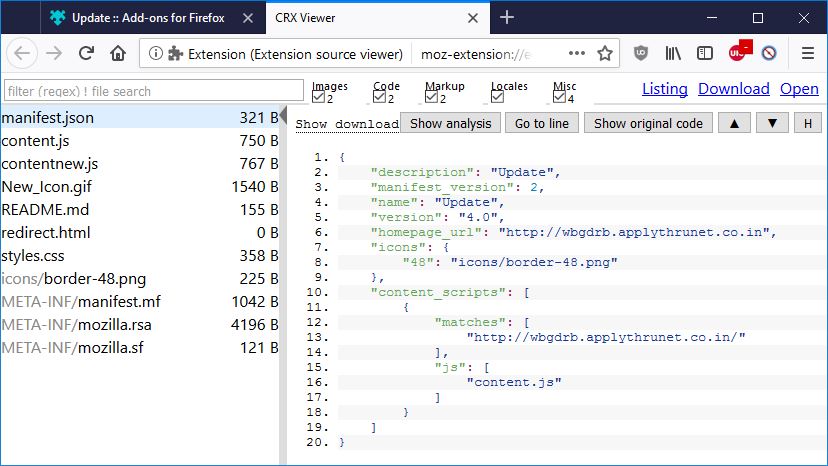Focus the regex file search filter field

154,91
